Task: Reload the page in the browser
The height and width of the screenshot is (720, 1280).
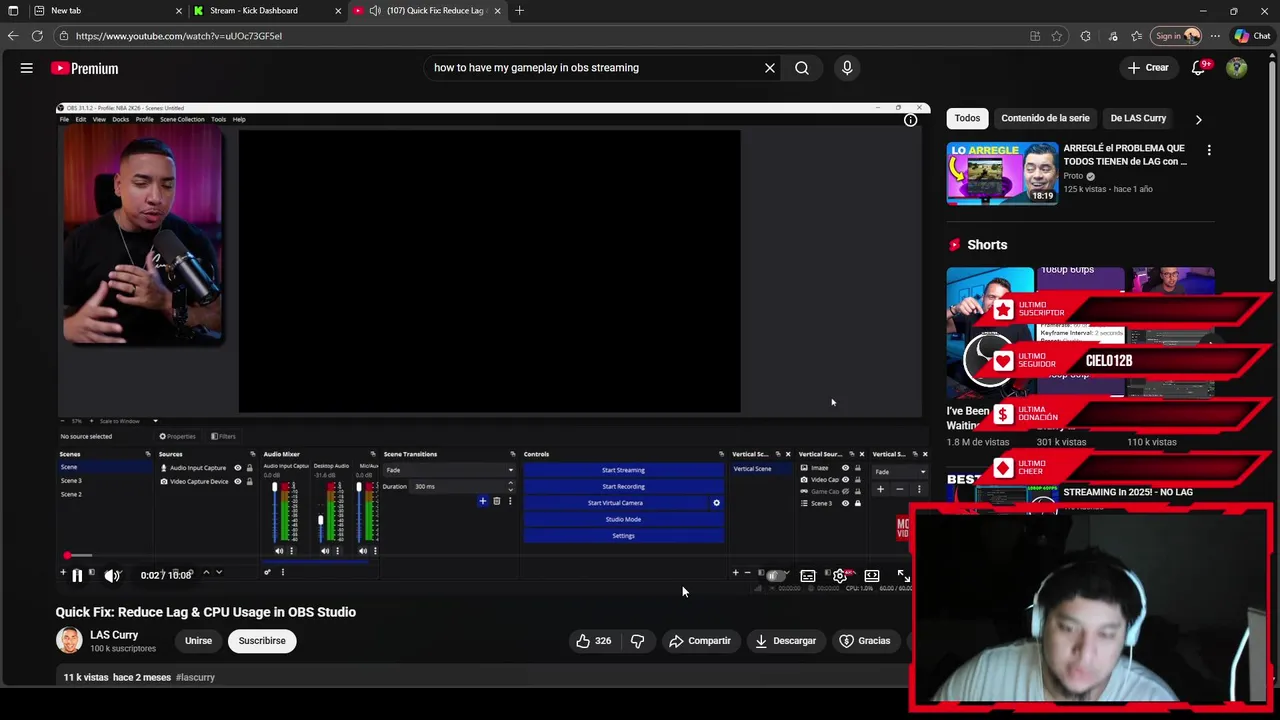Action: click(x=37, y=36)
